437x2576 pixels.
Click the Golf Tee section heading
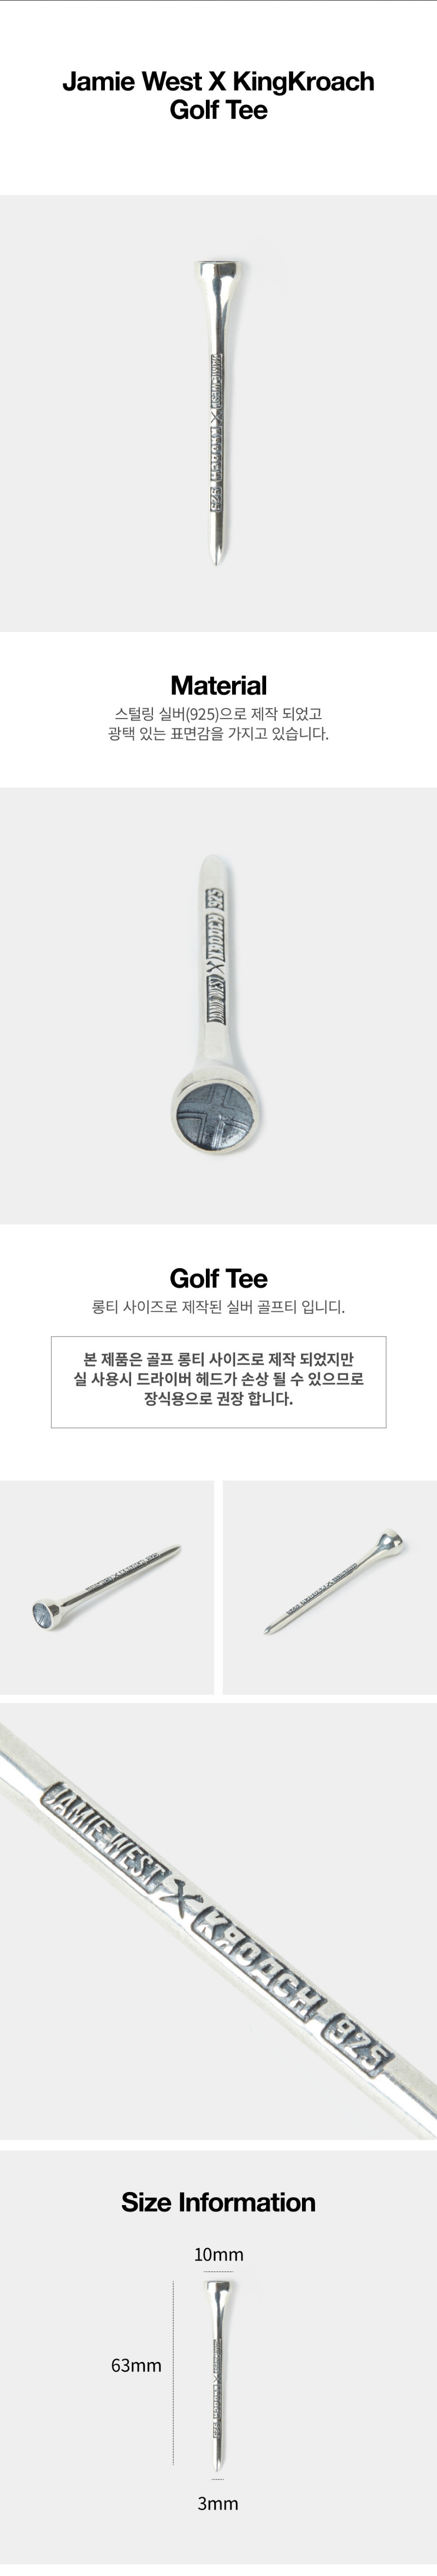pos(218,1278)
